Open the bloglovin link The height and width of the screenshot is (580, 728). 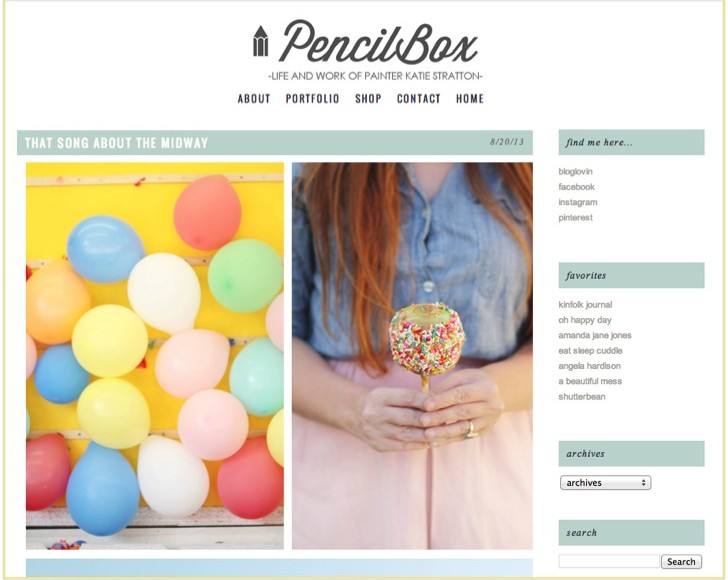575,171
